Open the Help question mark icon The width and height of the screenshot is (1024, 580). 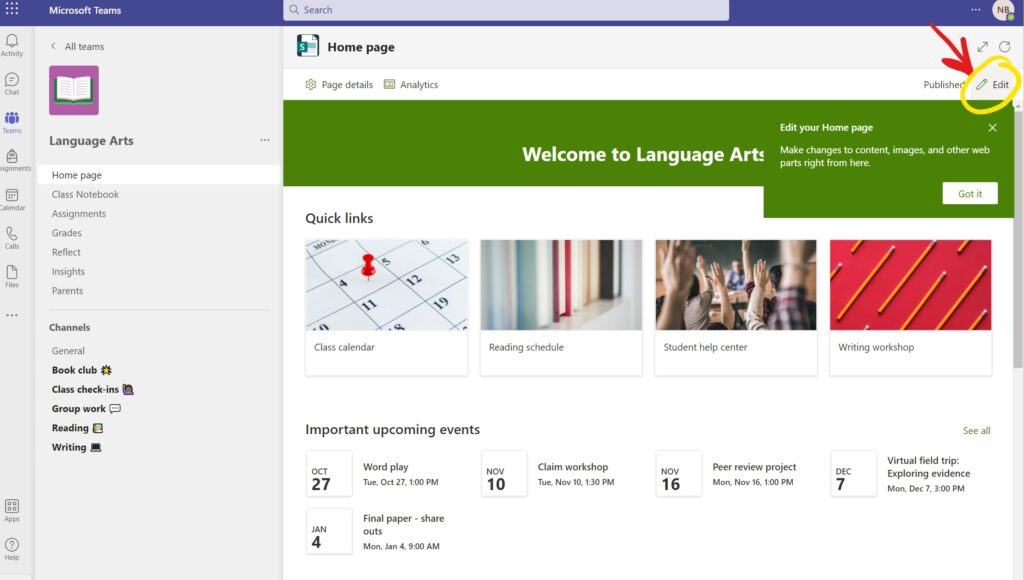12,548
